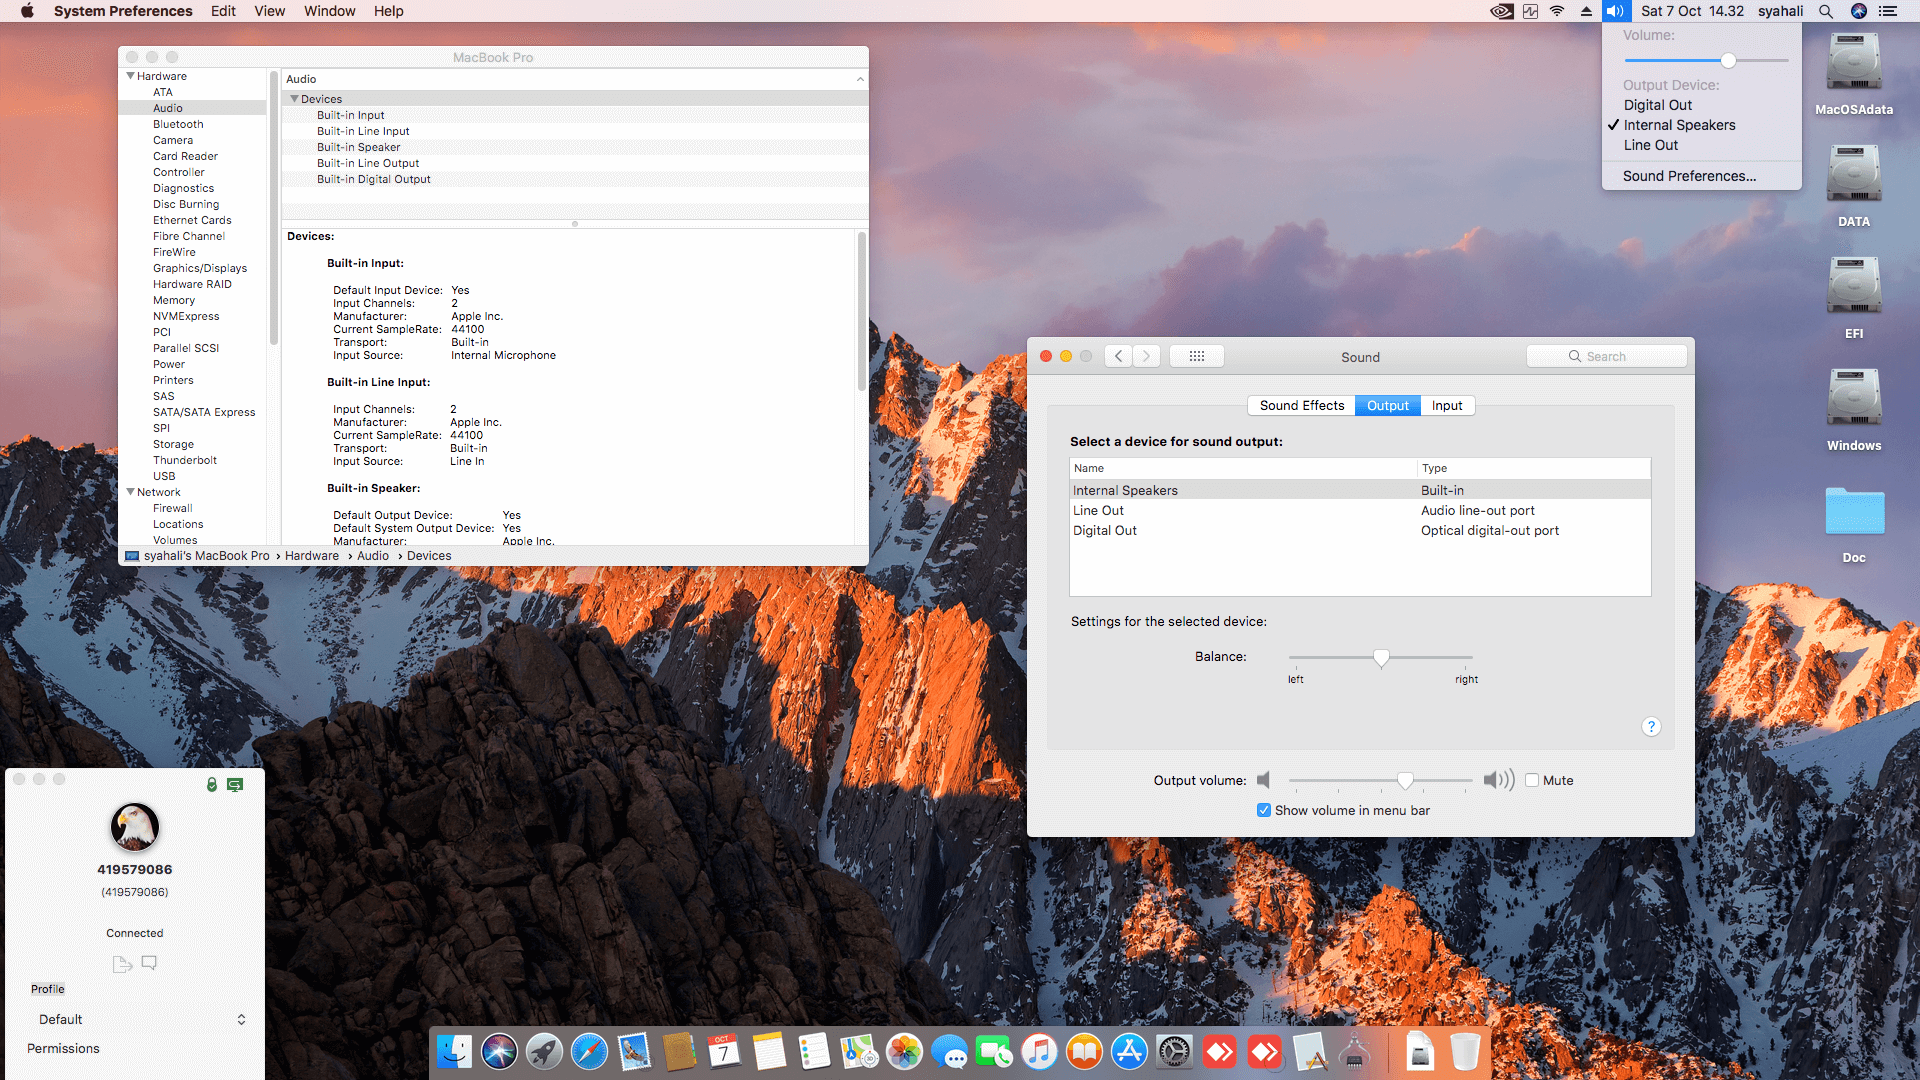Launch iTunes from the Dock
Image resolution: width=1920 pixels, height=1080 pixels.
pyautogui.click(x=1039, y=1052)
